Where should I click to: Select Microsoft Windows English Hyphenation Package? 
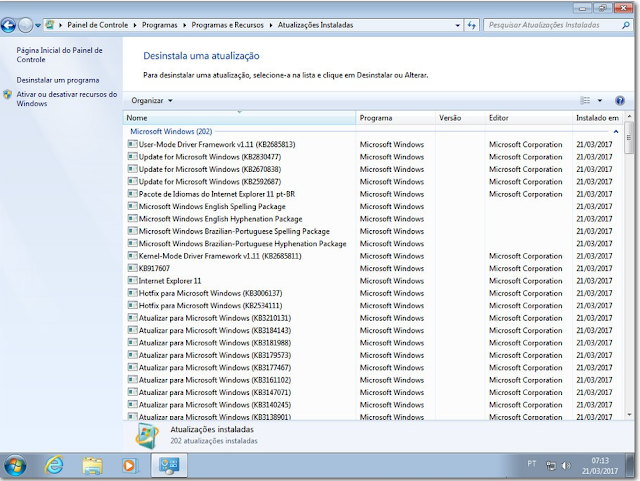click(373, 218)
